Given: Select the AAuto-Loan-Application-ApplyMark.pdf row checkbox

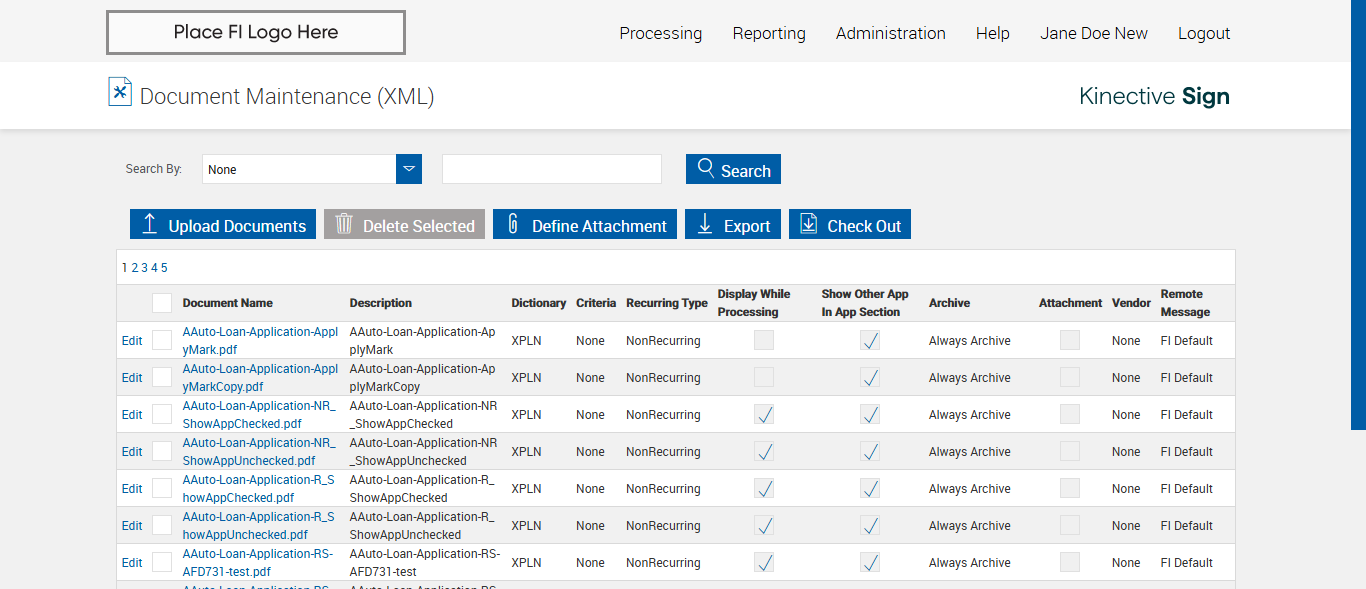Looking at the screenshot, I should tap(162, 341).
